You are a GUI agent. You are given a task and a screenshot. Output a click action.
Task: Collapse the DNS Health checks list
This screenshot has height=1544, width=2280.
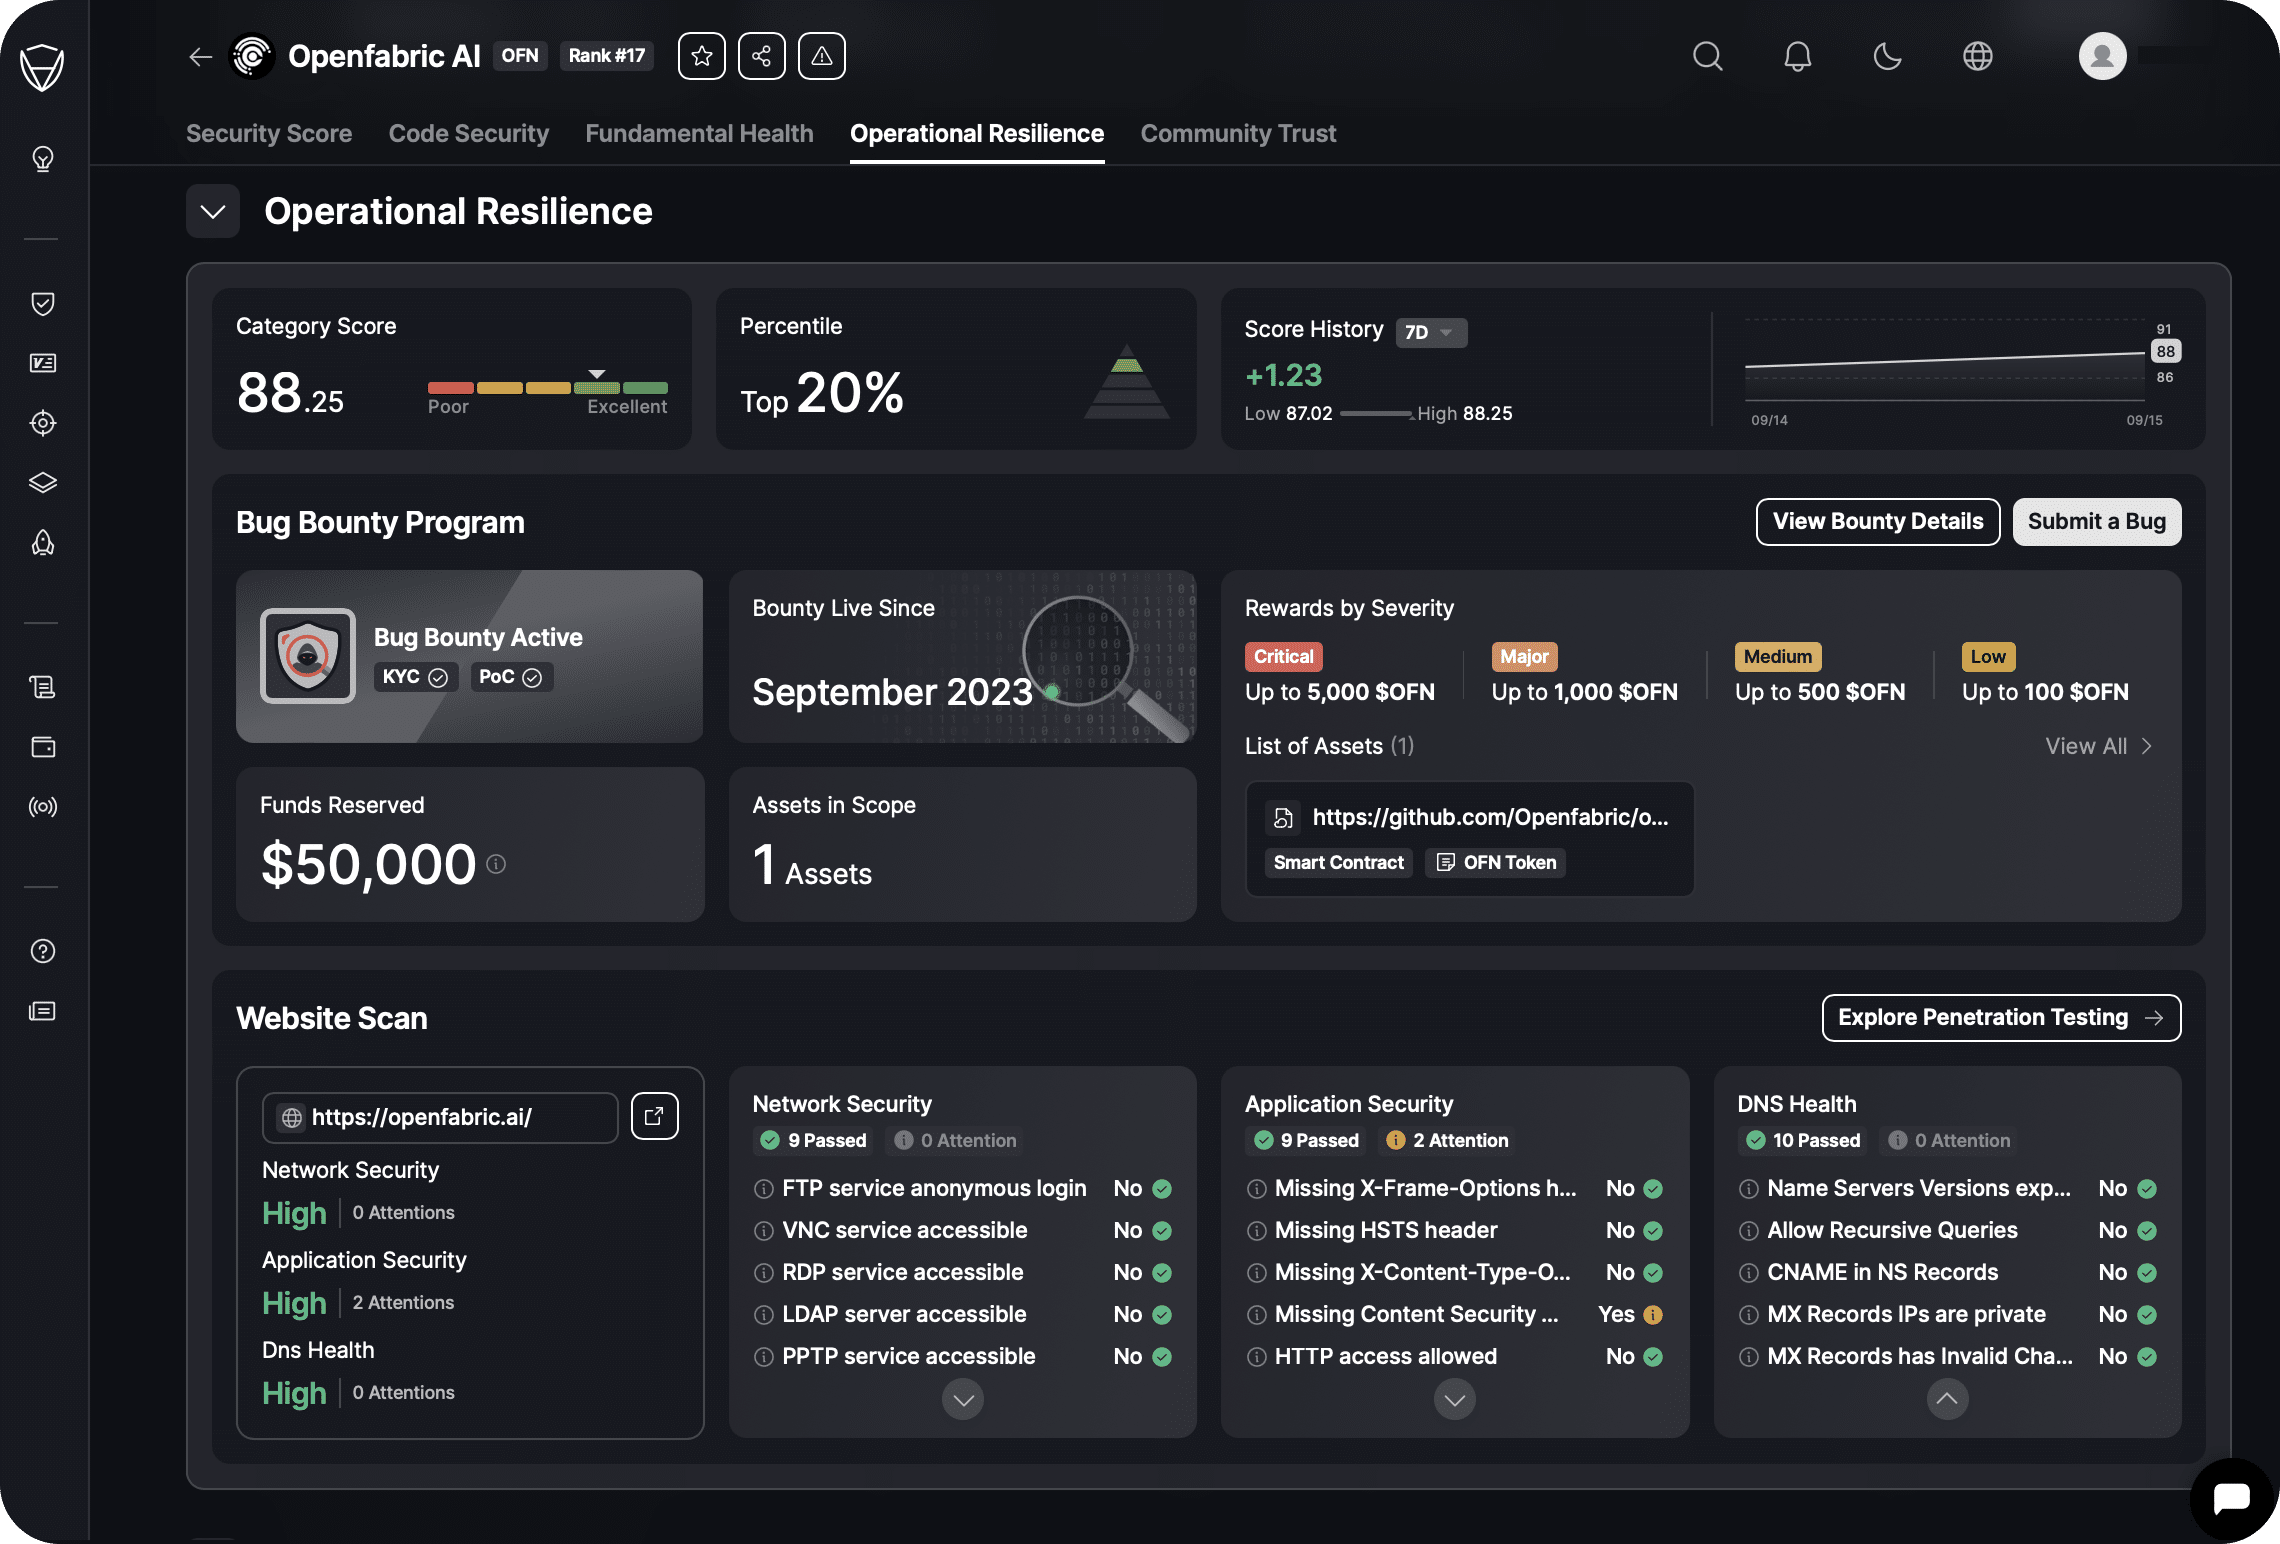pyautogui.click(x=1948, y=1399)
